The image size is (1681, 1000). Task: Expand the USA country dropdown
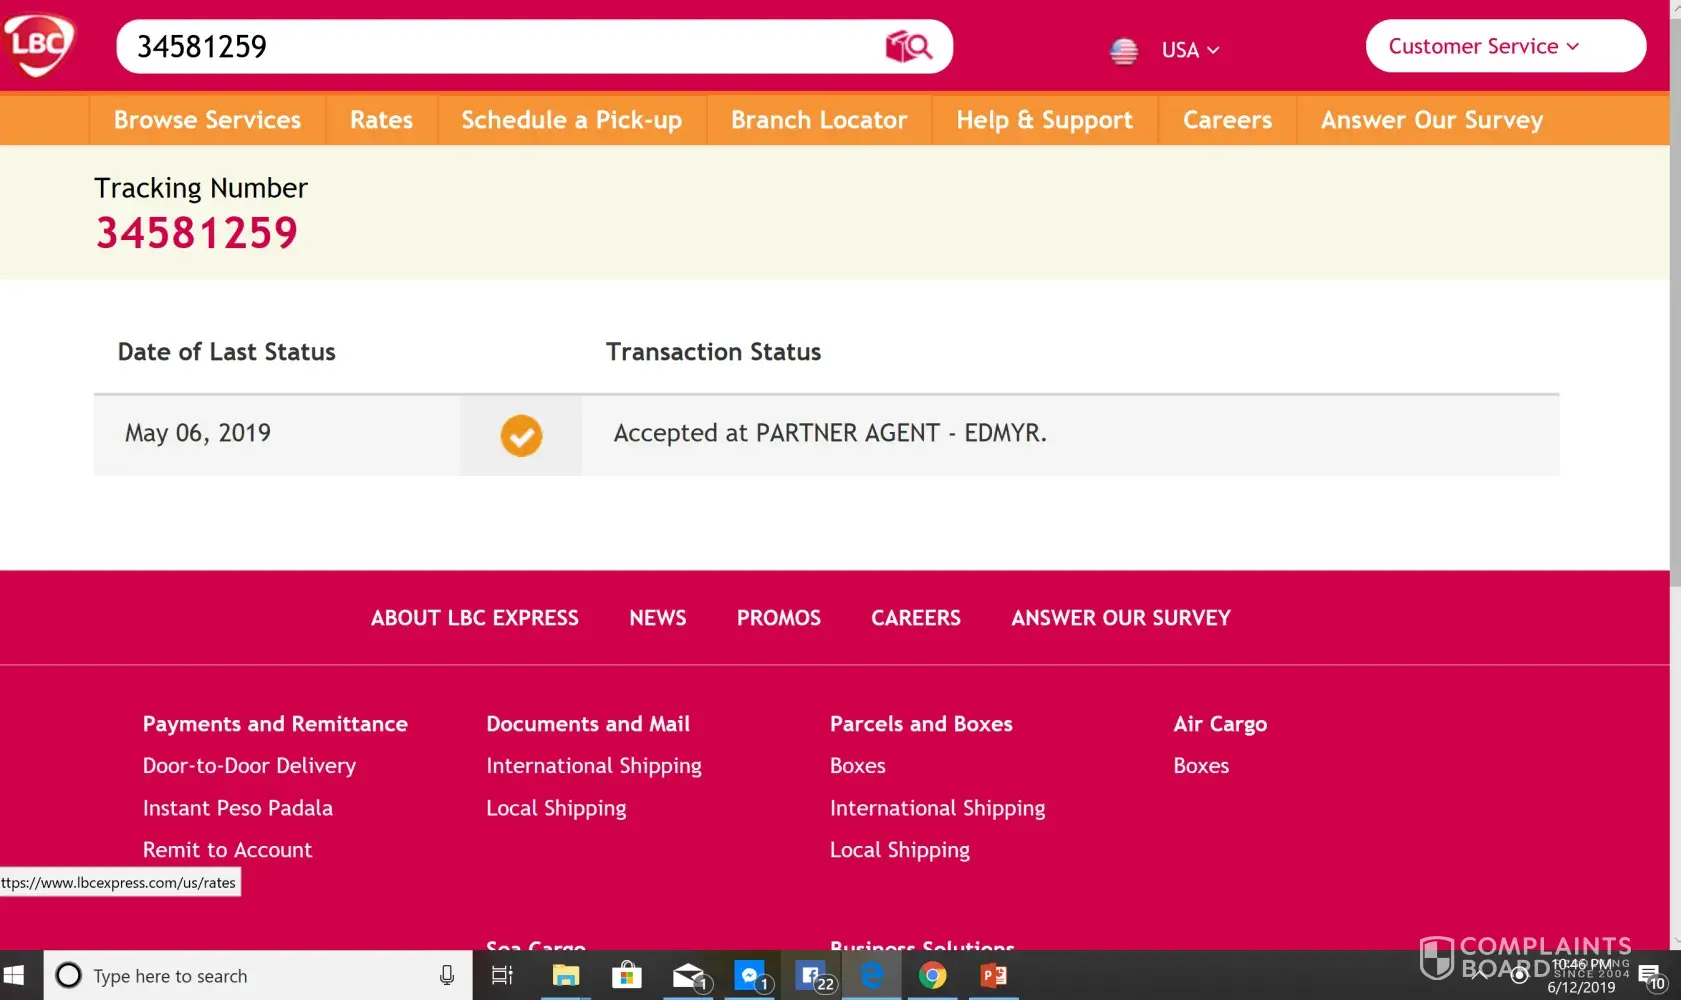[1190, 50]
